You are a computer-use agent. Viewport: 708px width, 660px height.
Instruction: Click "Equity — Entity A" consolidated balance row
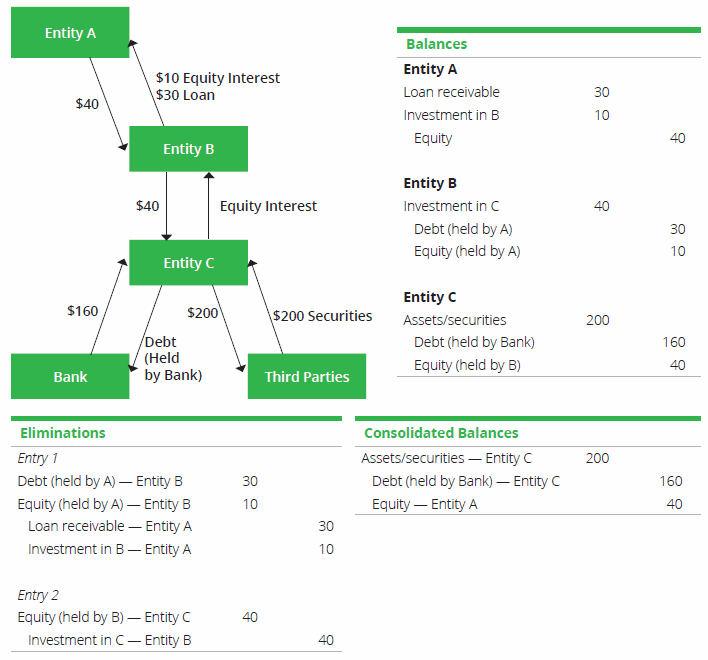tap(424, 504)
